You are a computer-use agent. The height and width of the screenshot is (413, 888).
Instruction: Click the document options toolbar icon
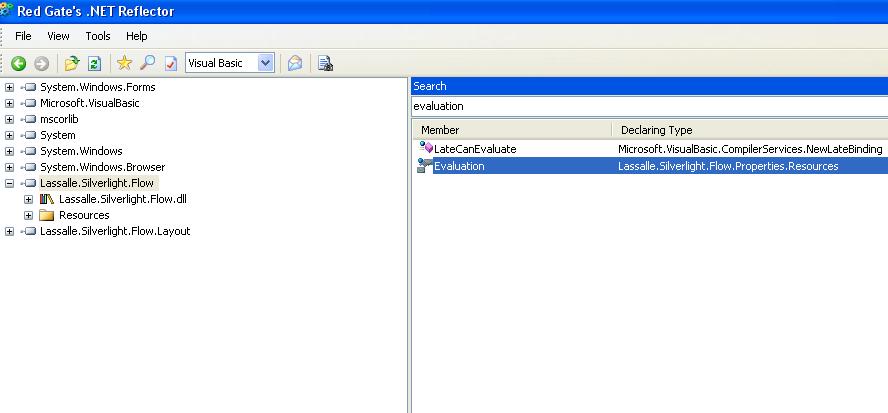coord(325,63)
